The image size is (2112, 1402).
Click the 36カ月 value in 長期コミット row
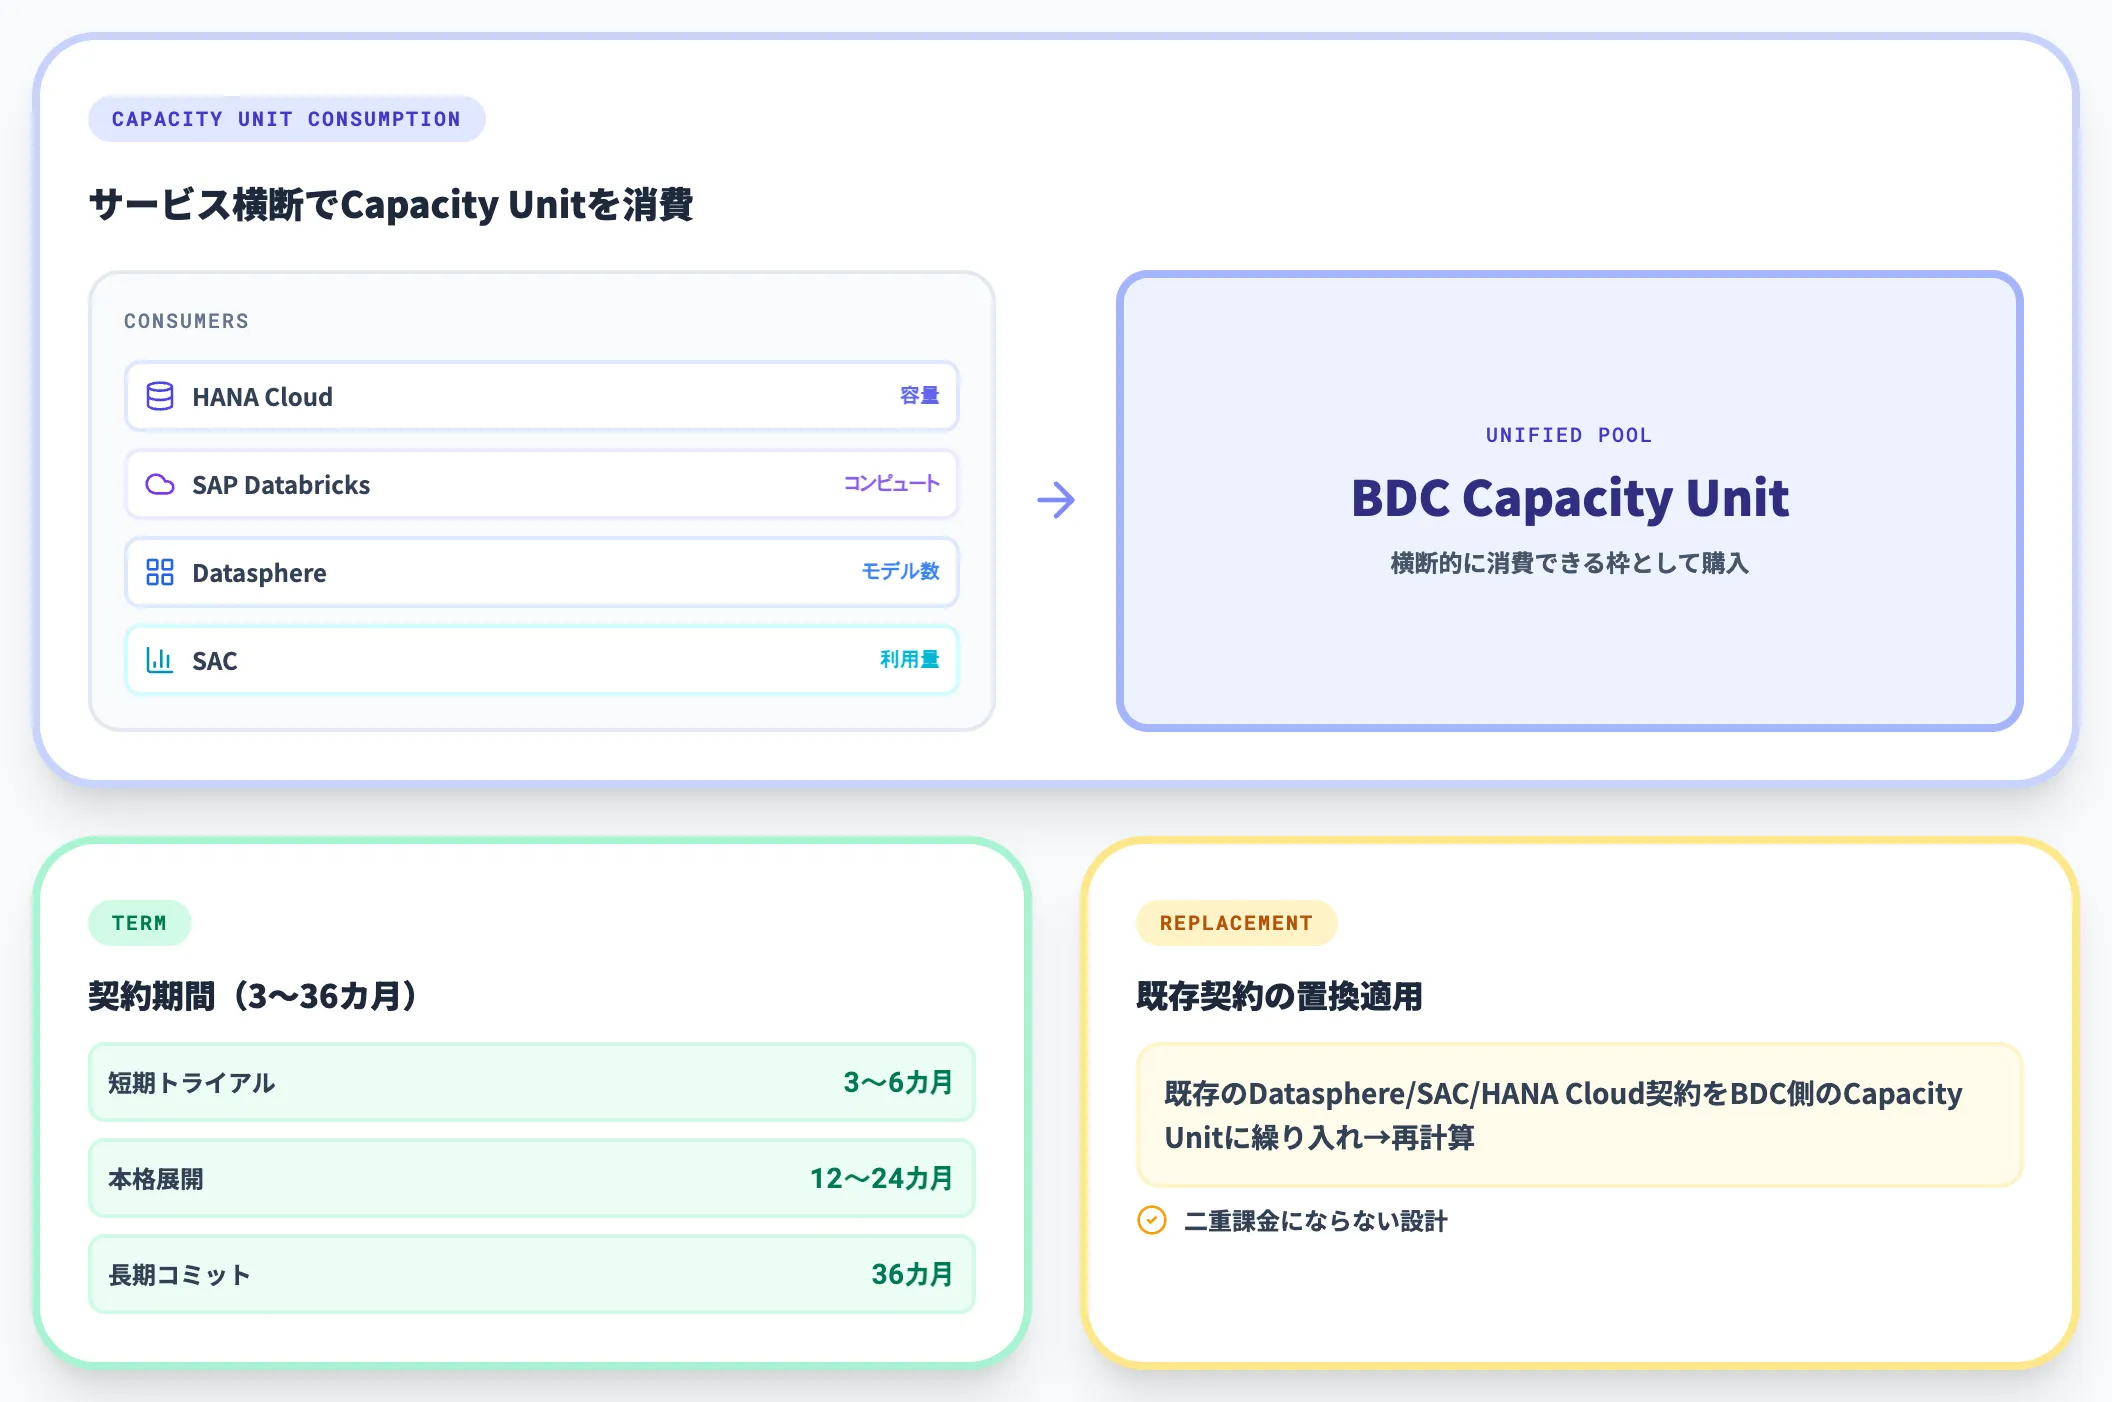coord(912,1274)
